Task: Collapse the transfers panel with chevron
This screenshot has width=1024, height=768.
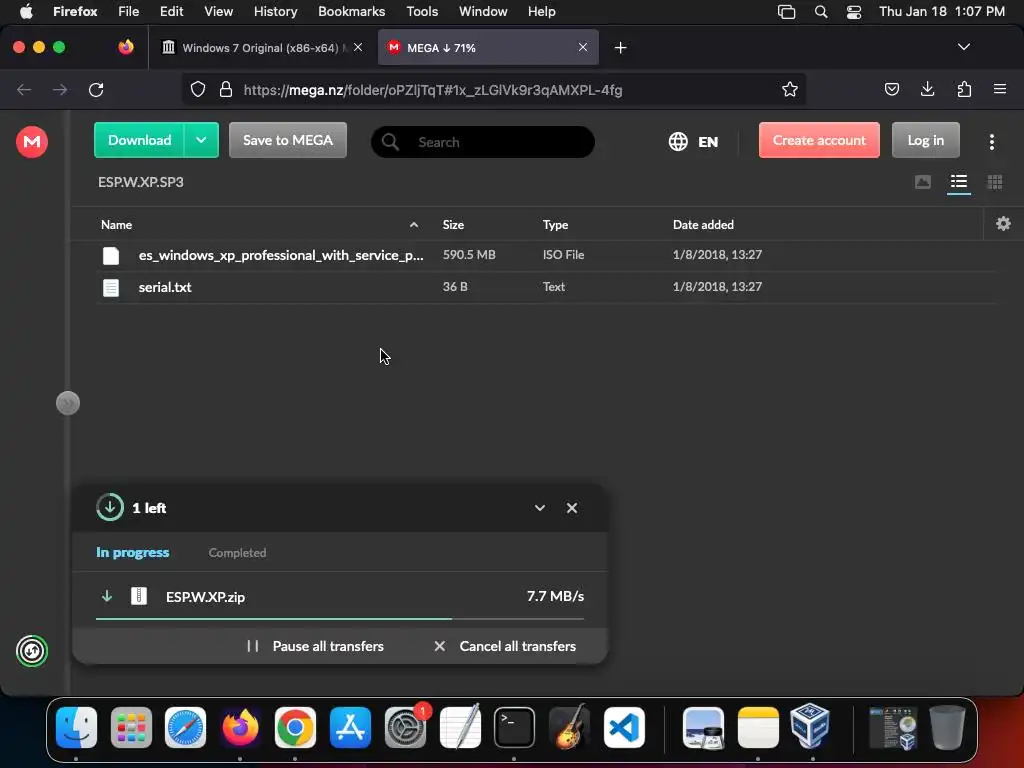Action: coord(539,507)
